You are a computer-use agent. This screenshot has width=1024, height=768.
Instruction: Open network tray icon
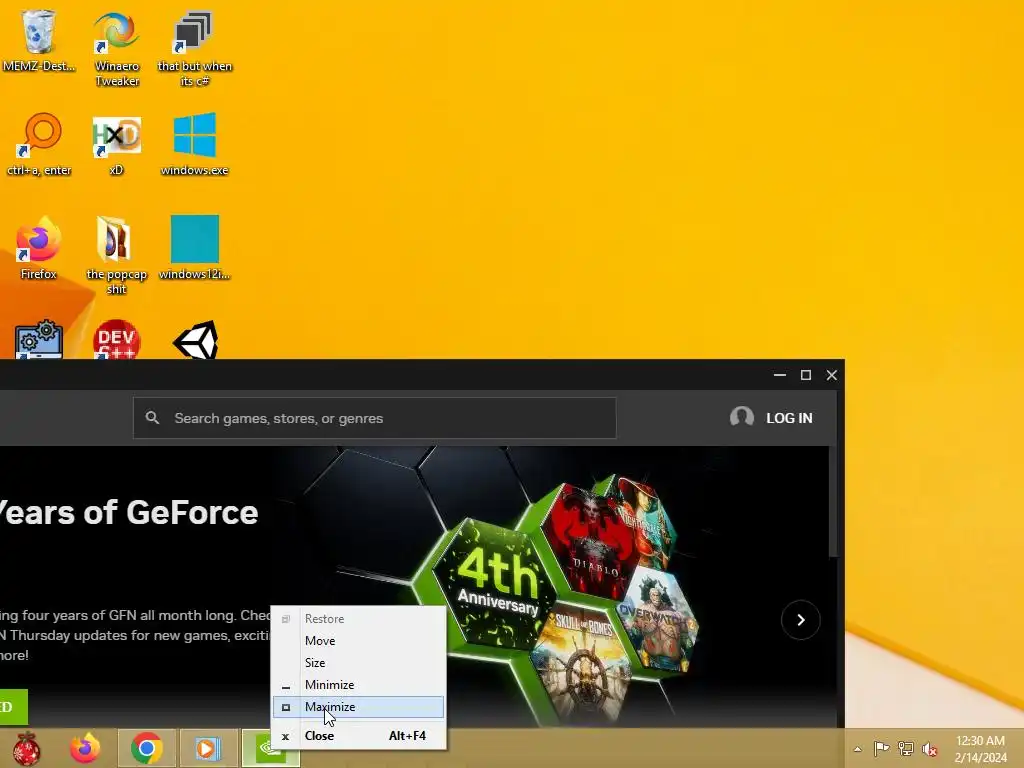905,748
